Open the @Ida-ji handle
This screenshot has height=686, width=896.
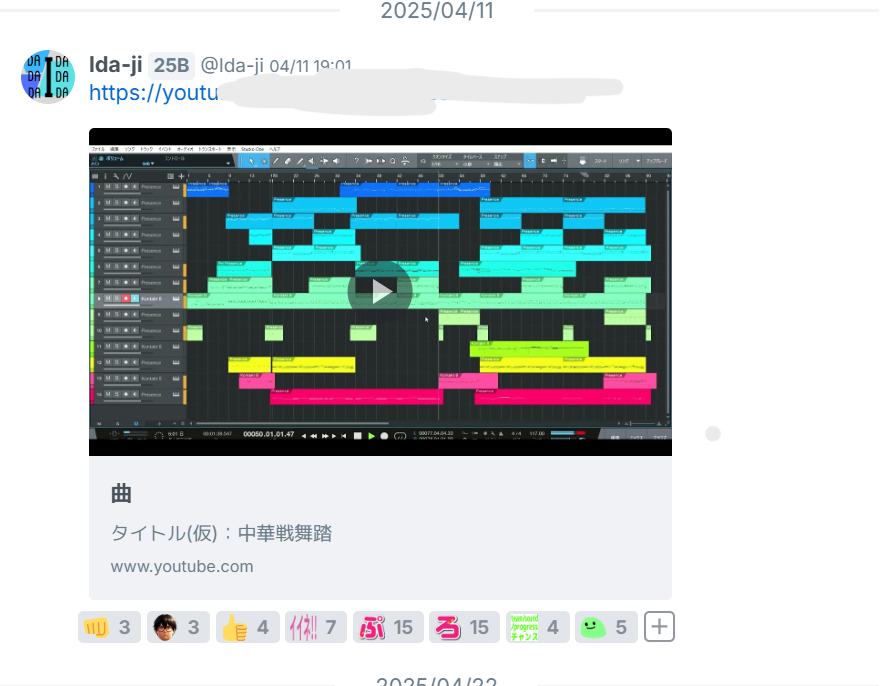click(232, 66)
